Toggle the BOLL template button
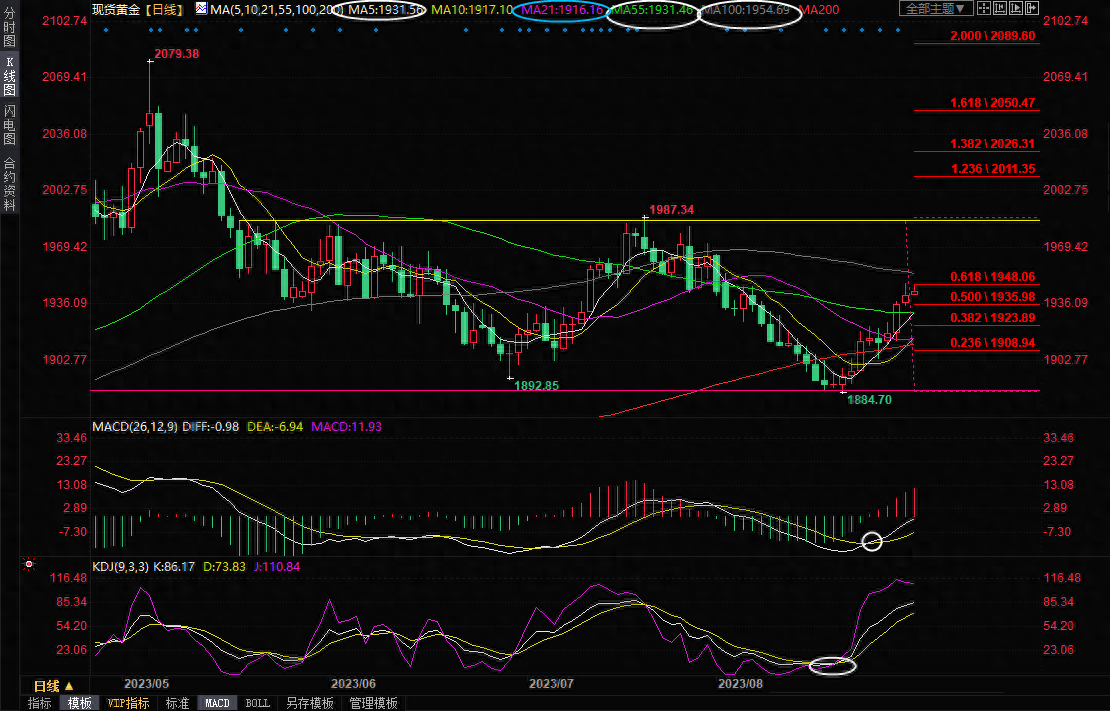This screenshot has width=1110, height=711. pyautogui.click(x=257, y=703)
